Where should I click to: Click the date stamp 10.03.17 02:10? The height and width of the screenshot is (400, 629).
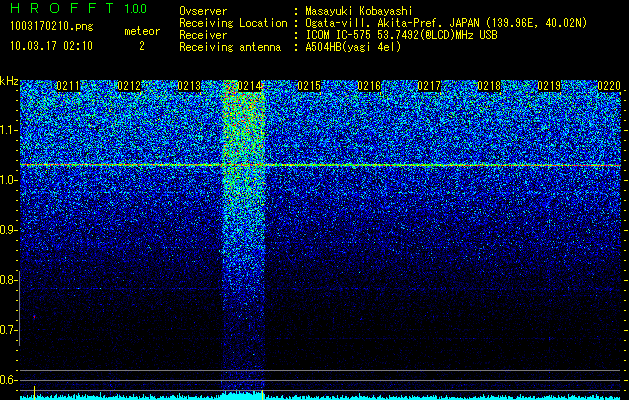pos(51,46)
